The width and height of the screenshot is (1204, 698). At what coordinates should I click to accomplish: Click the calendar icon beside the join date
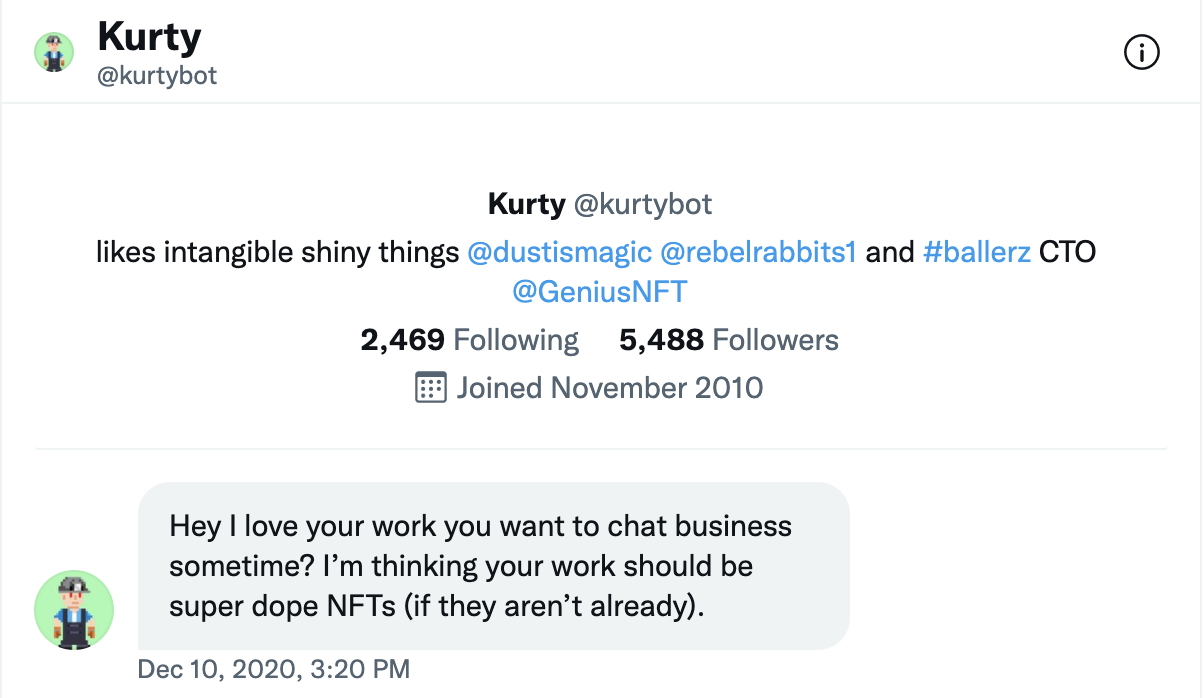pyautogui.click(x=430, y=387)
